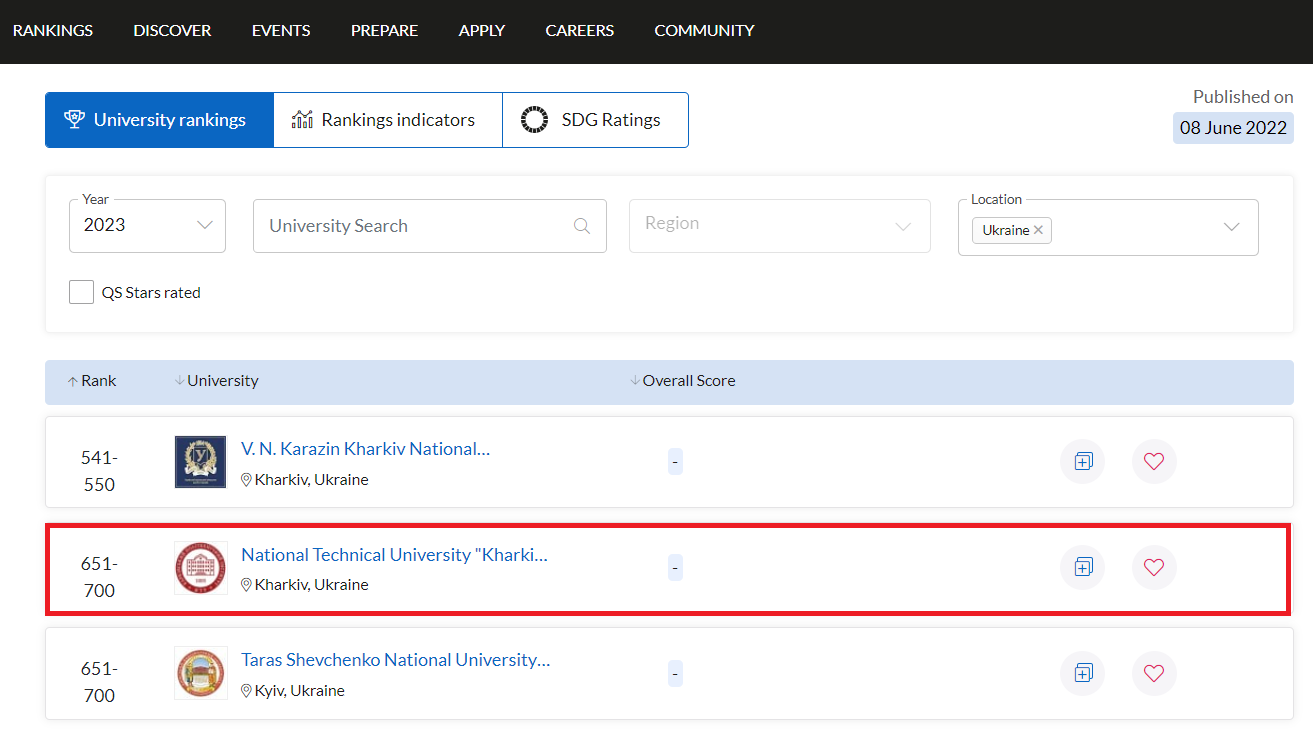
Task: Open the COMMUNITY menu
Action: (704, 31)
